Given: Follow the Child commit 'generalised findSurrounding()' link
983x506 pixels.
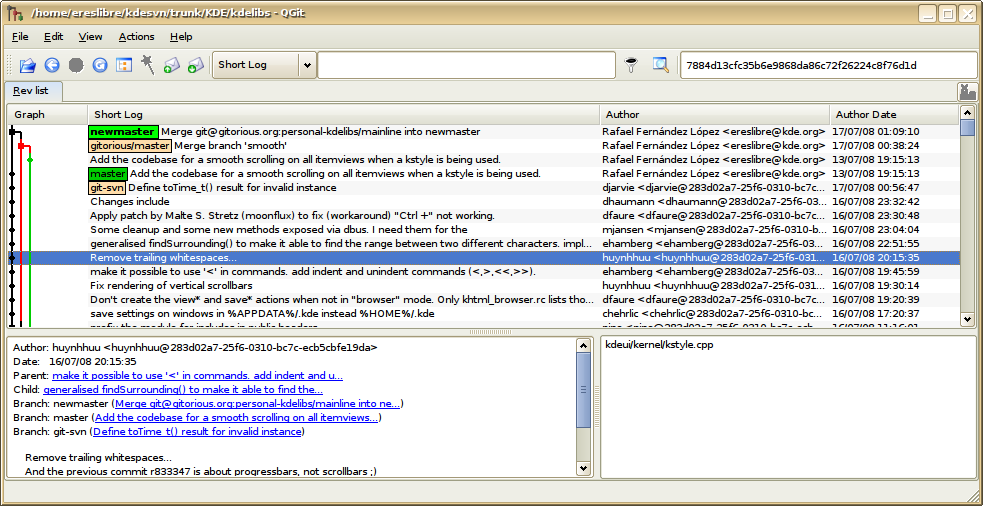Looking at the screenshot, I should tap(183, 389).
